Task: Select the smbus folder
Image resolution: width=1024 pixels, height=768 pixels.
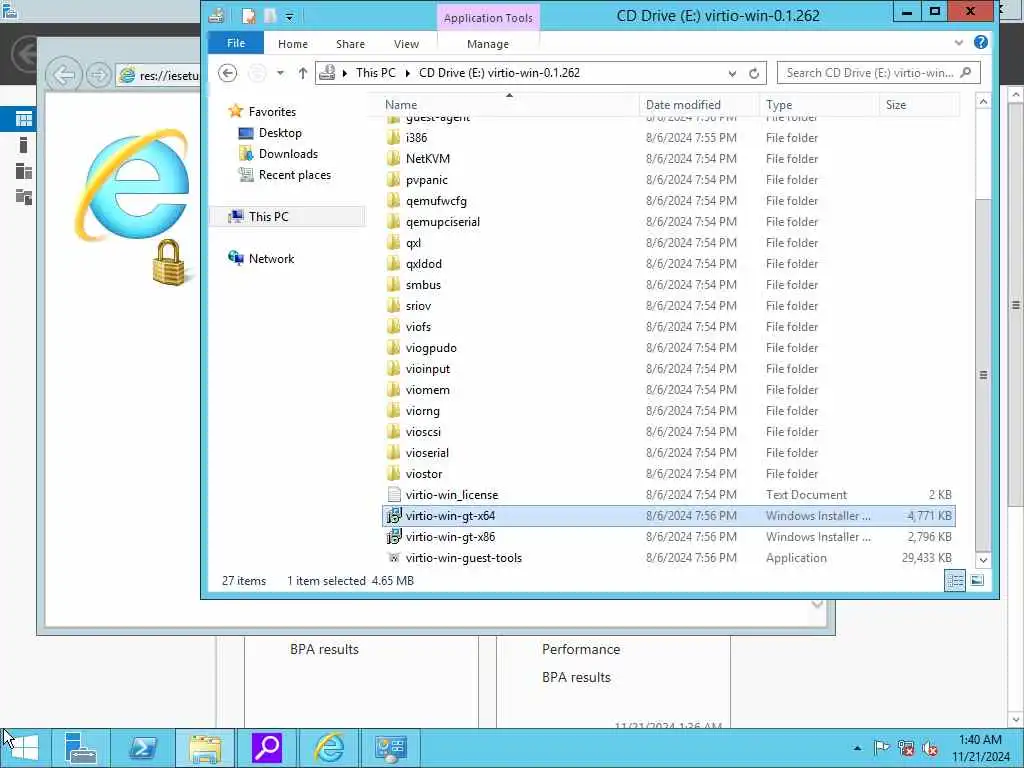Action: point(423,285)
